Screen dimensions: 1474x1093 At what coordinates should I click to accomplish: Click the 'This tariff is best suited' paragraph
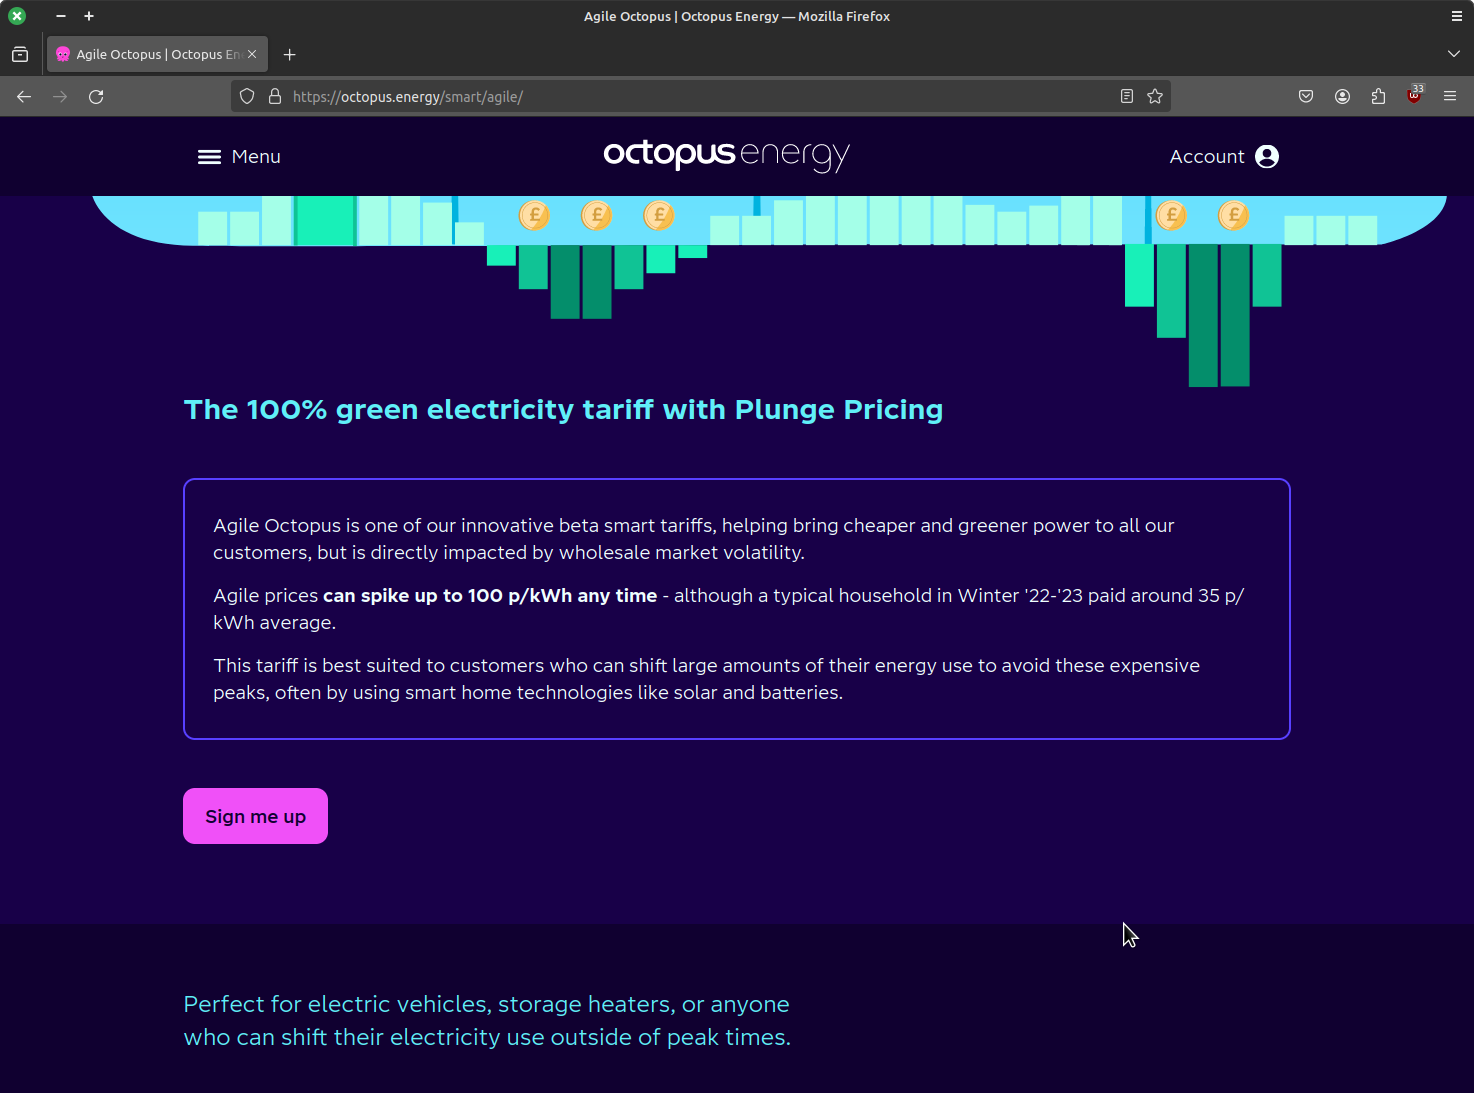pyautogui.click(x=706, y=679)
